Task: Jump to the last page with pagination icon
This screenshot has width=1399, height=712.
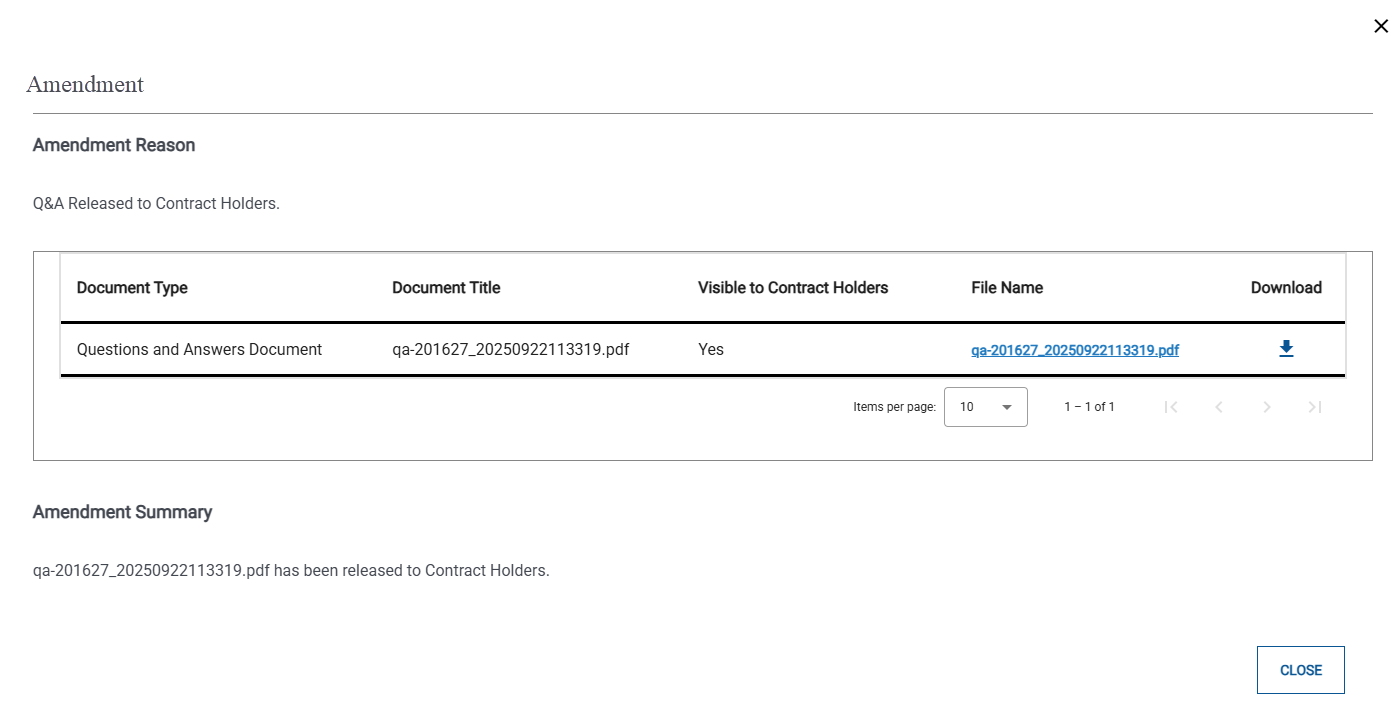Action: pos(1315,407)
